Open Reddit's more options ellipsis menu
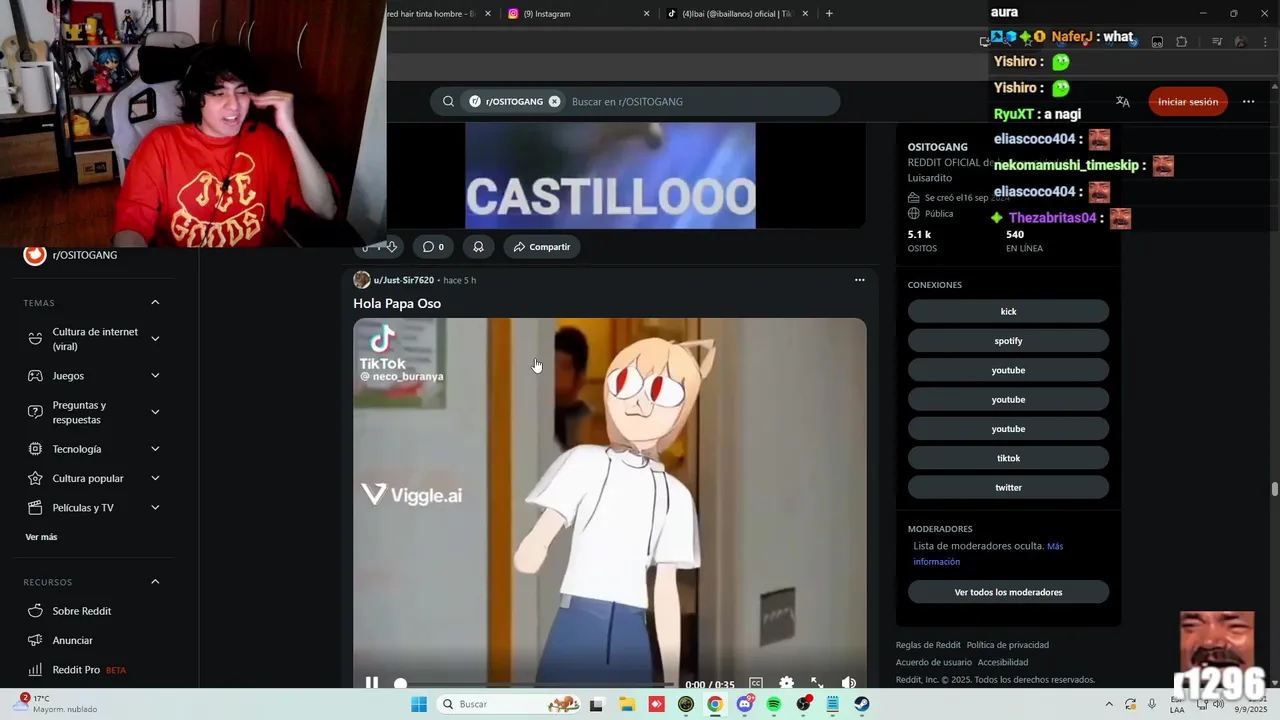Screen dimensions: 1280x720 [1248, 101]
